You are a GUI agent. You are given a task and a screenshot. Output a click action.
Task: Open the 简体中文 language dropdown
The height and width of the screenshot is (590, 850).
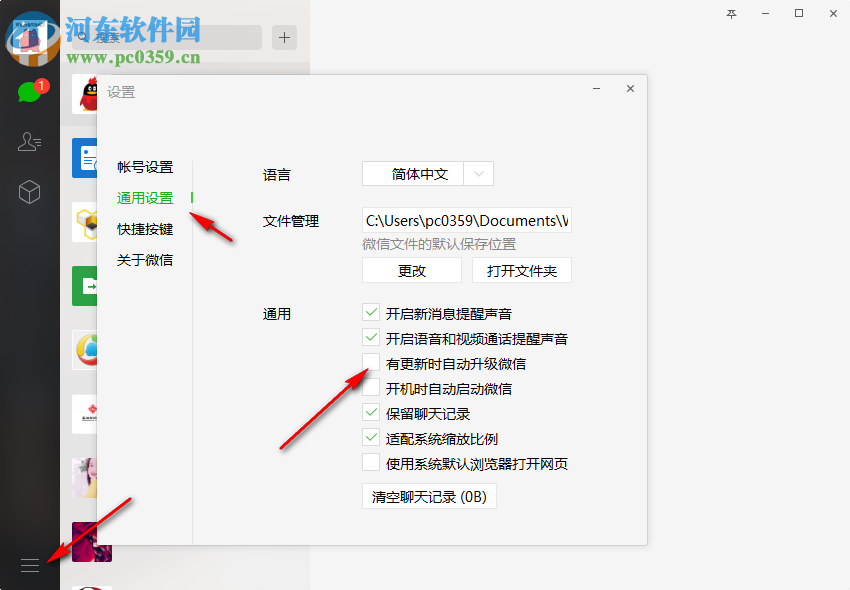416,174
